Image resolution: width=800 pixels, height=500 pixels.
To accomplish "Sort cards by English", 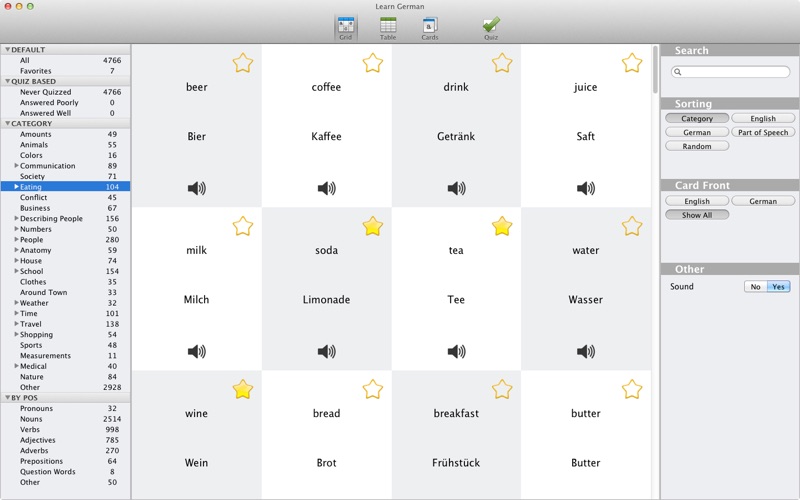I will [x=763, y=118].
